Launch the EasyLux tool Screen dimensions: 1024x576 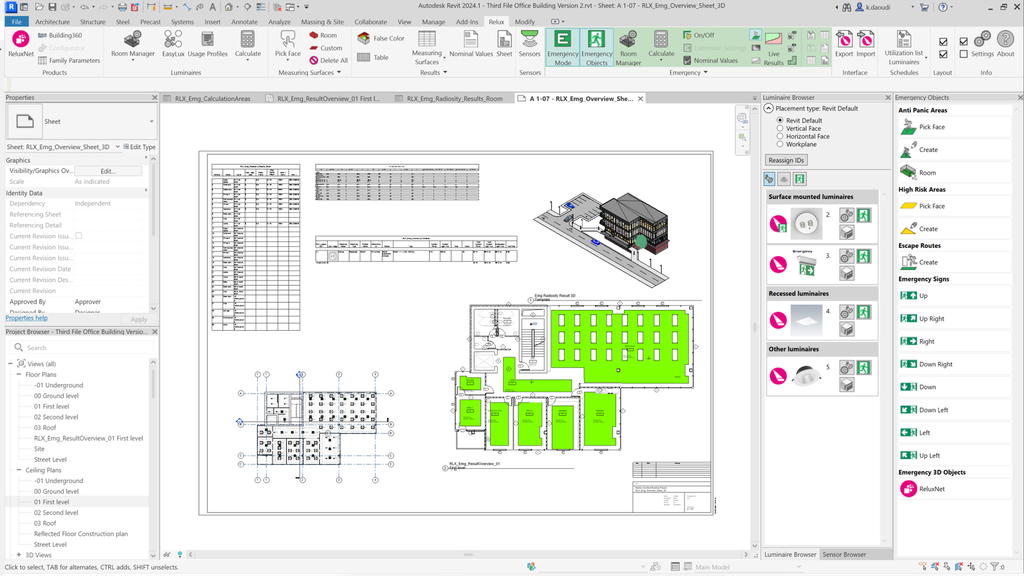click(173, 44)
